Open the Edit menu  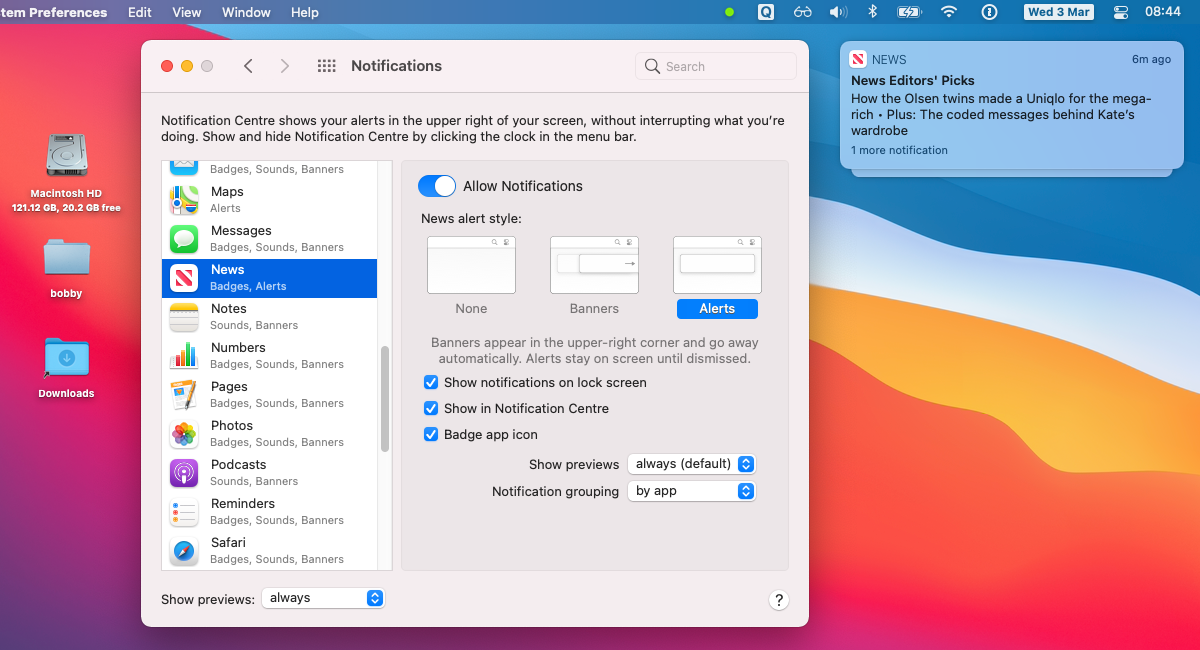point(139,12)
